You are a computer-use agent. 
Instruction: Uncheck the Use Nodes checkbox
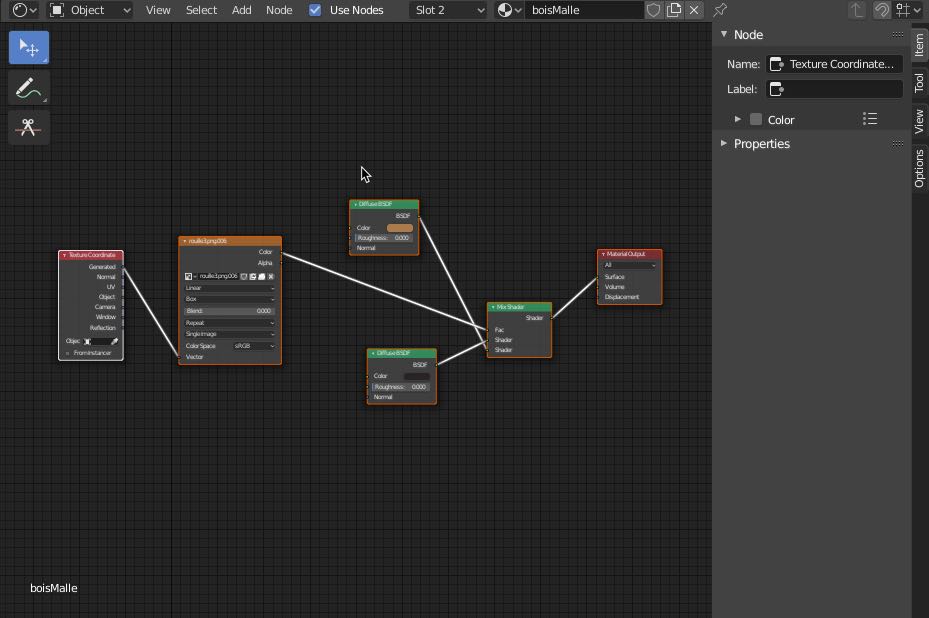point(316,10)
